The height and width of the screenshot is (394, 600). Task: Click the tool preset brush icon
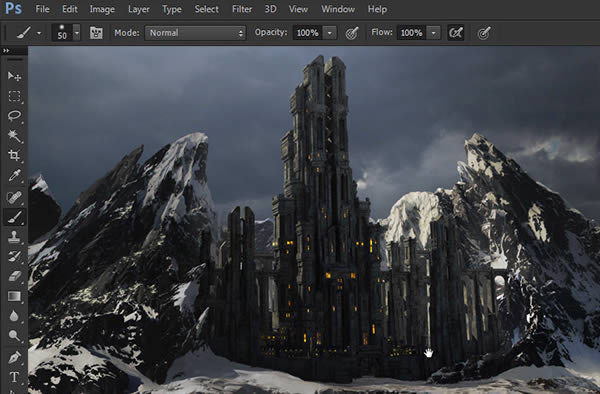pyautogui.click(x=24, y=33)
